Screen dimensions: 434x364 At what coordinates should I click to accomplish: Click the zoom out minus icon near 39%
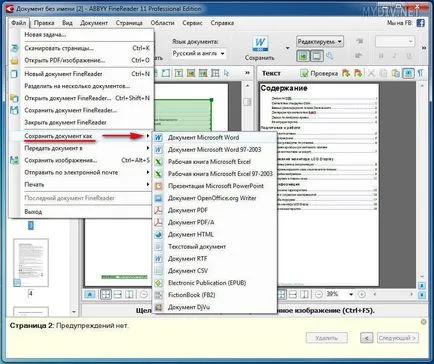coord(319,294)
